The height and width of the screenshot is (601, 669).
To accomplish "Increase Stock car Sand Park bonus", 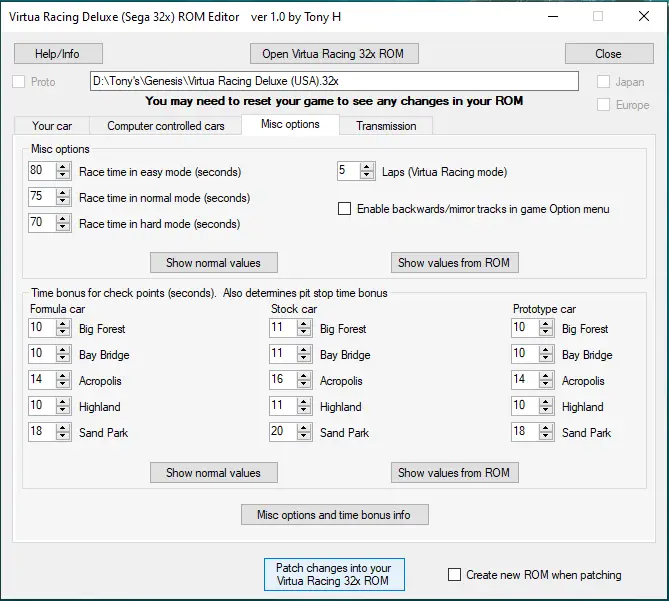I will tap(304, 428).
